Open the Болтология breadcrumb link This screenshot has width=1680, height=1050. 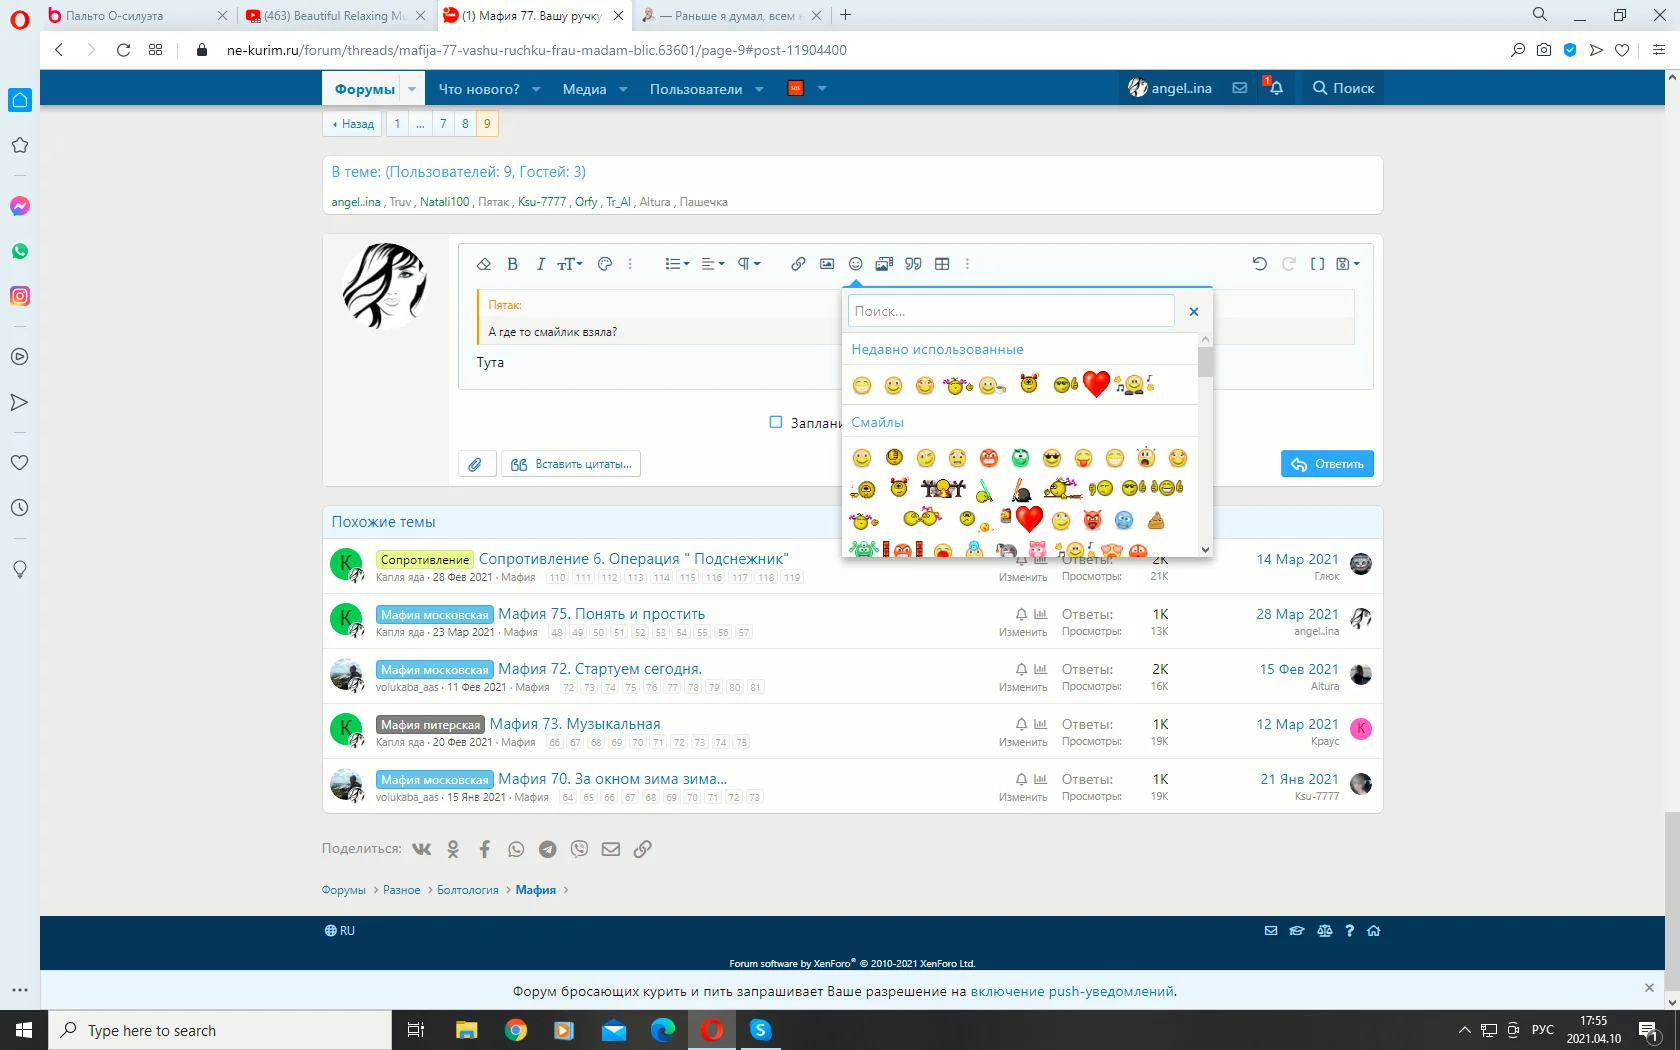pyautogui.click(x=468, y=890)
